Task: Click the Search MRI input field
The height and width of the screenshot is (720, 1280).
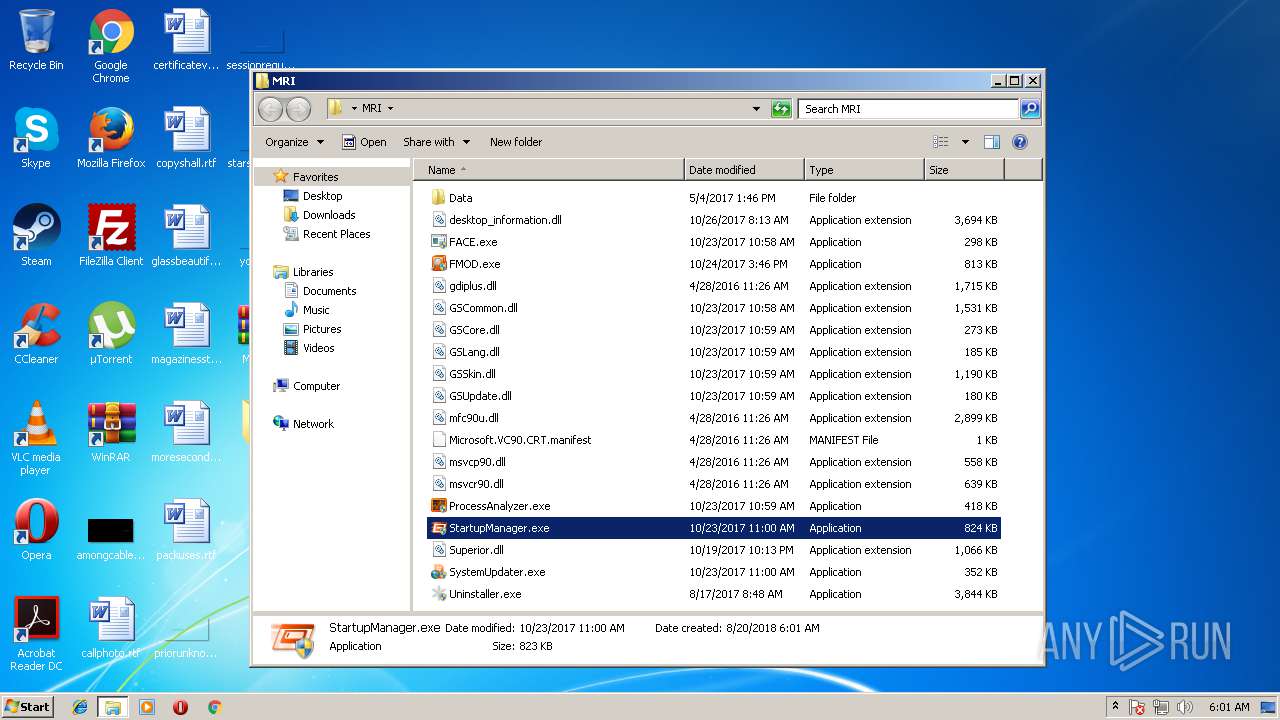Action: click(x=908, y=109)
